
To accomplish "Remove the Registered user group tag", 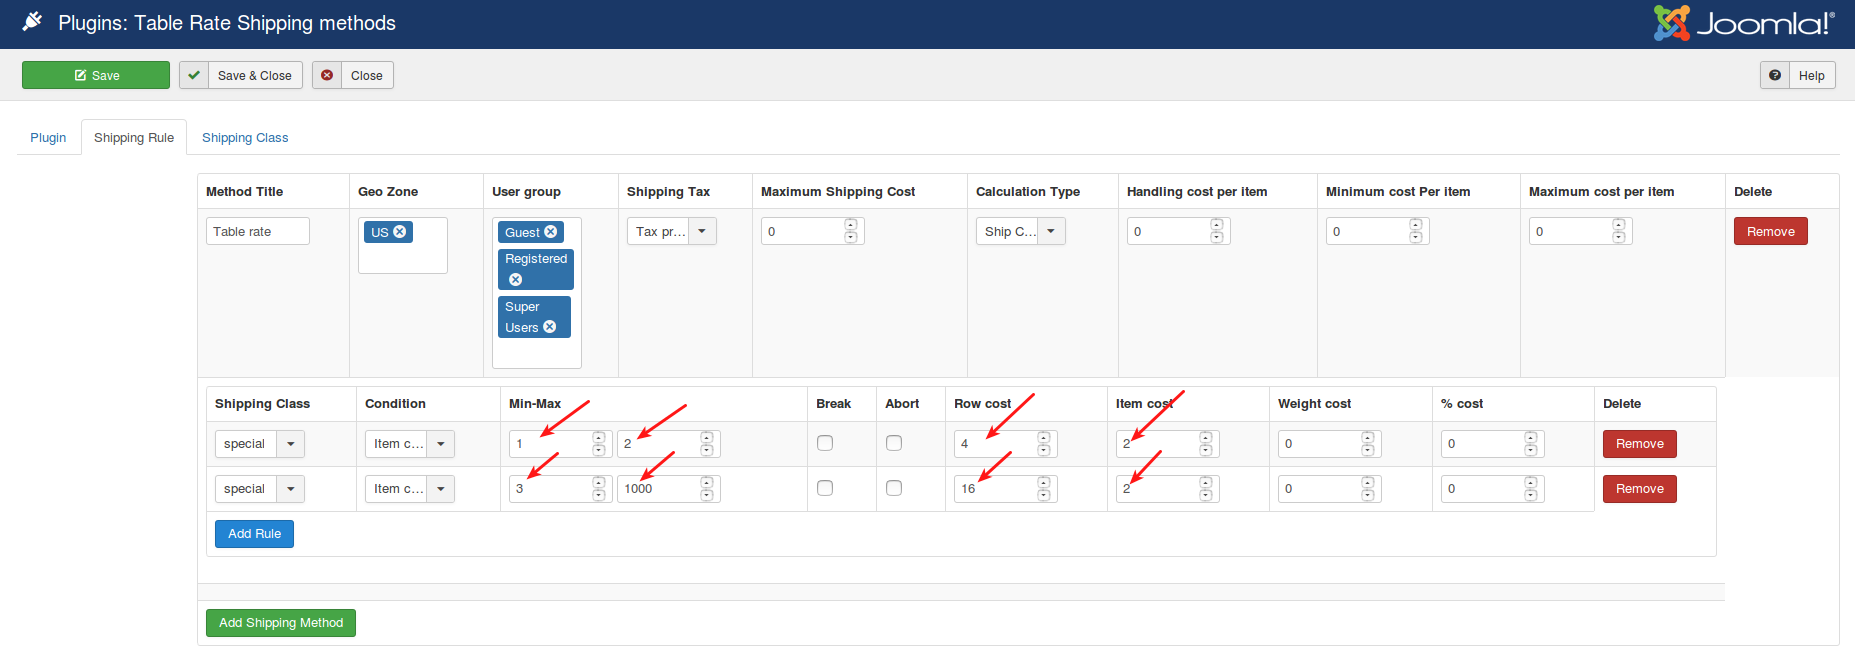I will pos(516,280).
